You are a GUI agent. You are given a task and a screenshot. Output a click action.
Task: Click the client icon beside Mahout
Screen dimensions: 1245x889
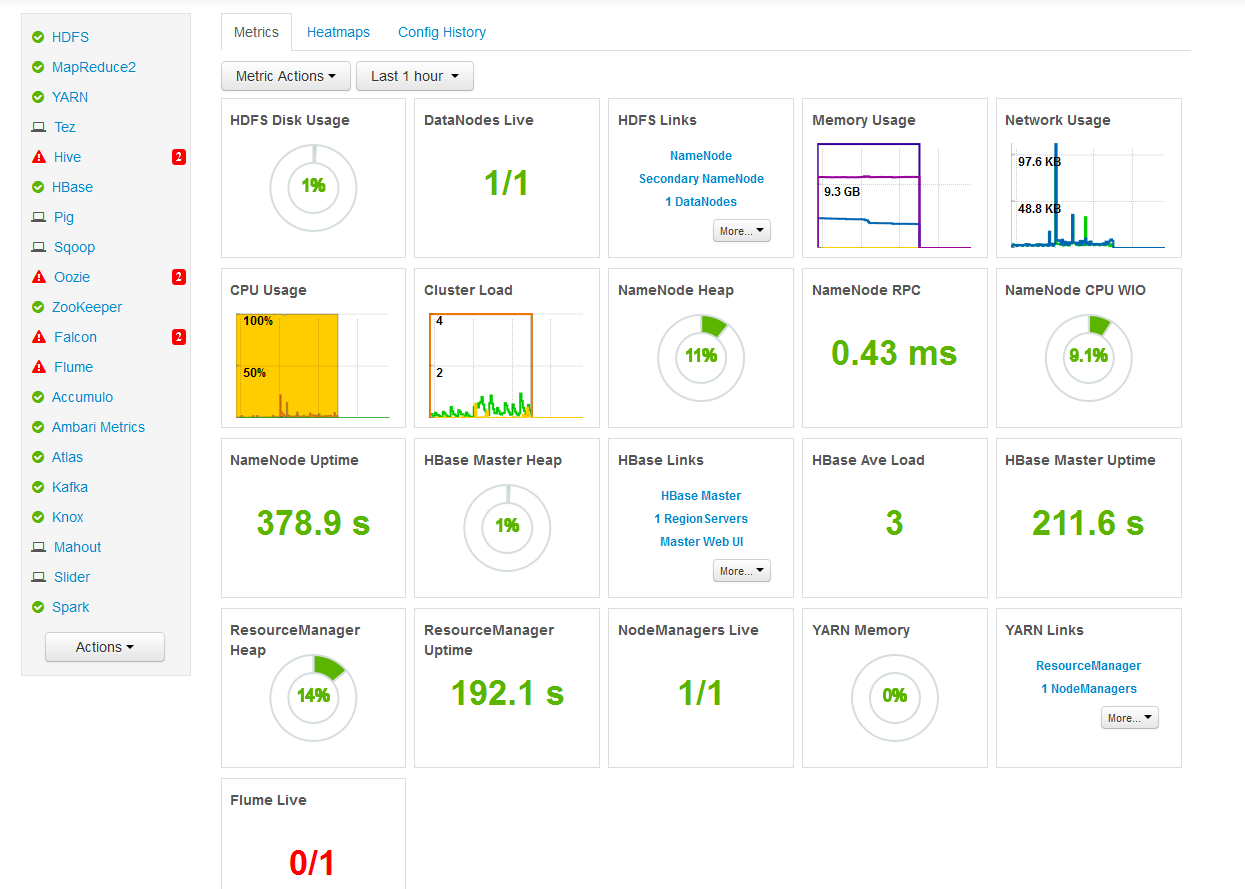coord(37,547)
